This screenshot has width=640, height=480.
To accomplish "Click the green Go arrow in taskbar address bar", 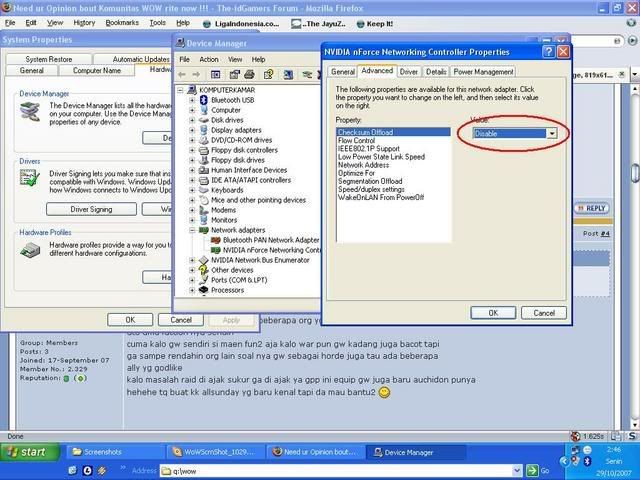I will pos(532,471).
